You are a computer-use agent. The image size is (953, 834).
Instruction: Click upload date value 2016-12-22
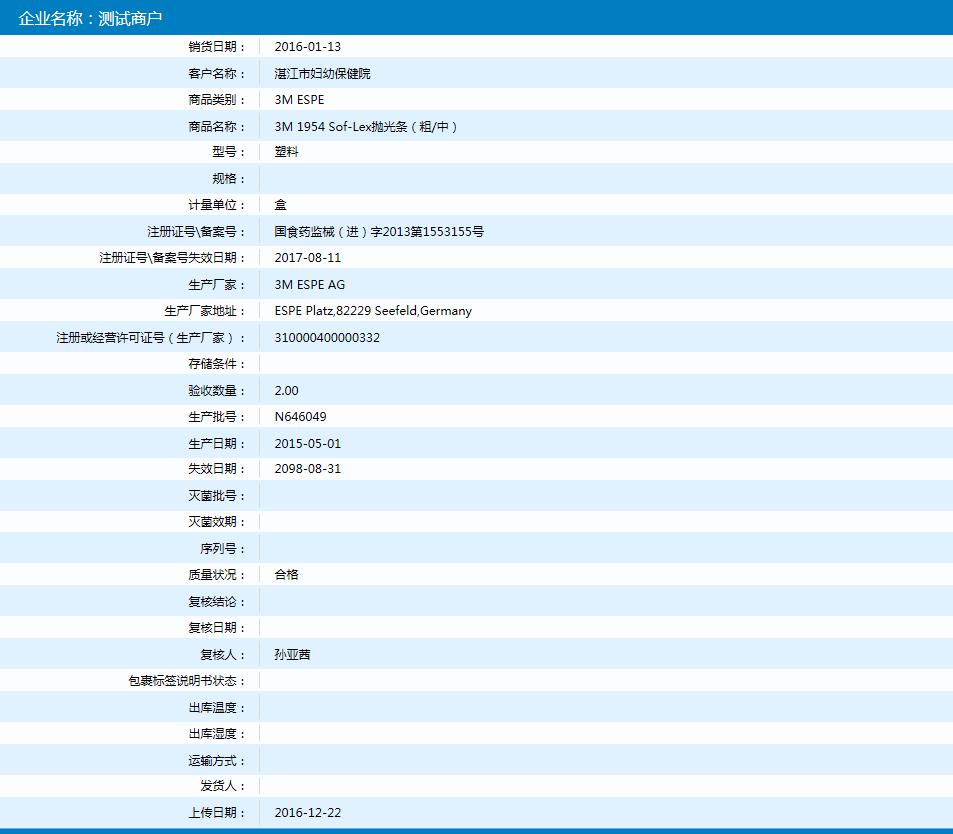coord(308,813)
